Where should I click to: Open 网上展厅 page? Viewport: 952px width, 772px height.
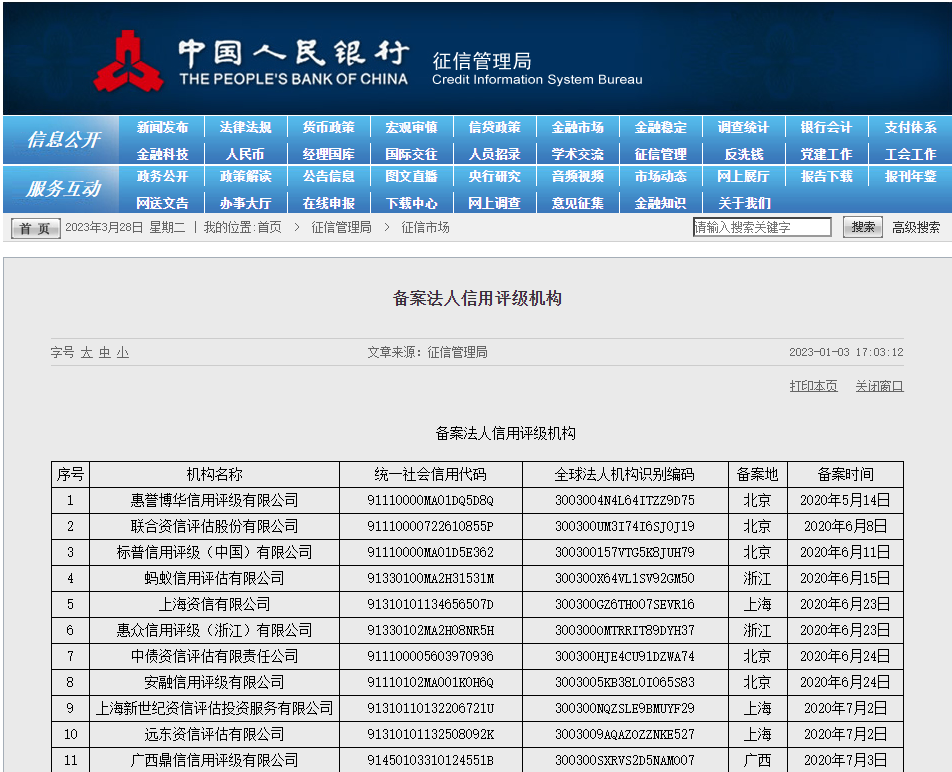click(x=743, y=177)
